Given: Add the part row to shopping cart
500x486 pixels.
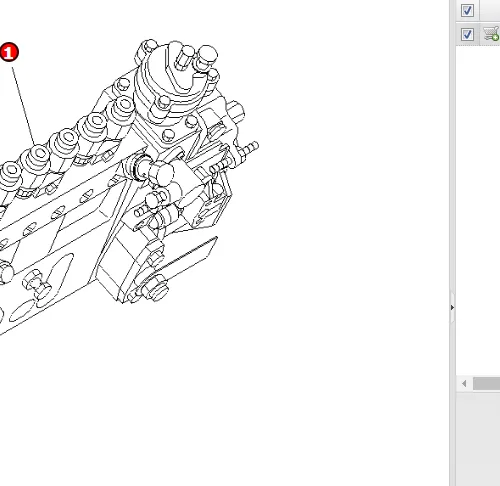Looking at the screenshot, I should pyautogui.click(x=491, y=34).
